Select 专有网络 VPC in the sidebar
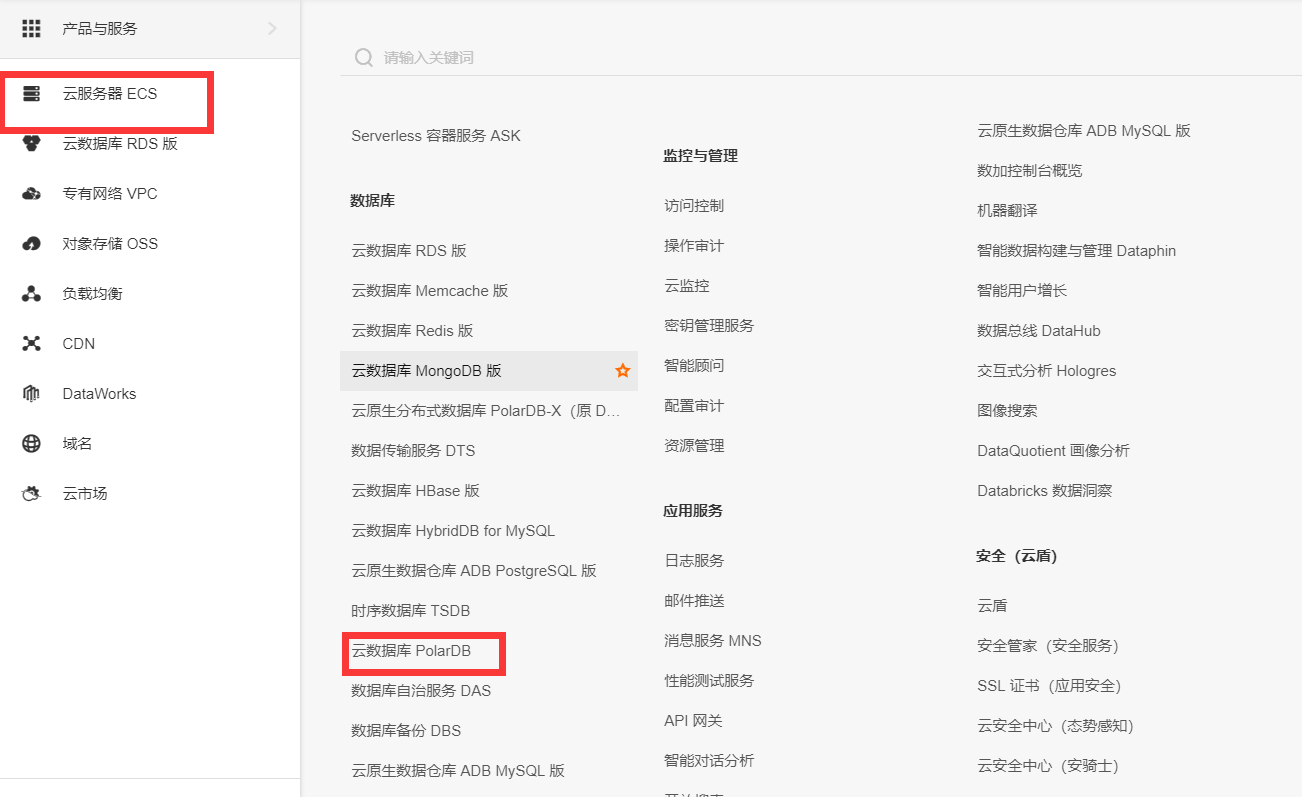This screenshot has height=797, width=1302. [110, 194]
